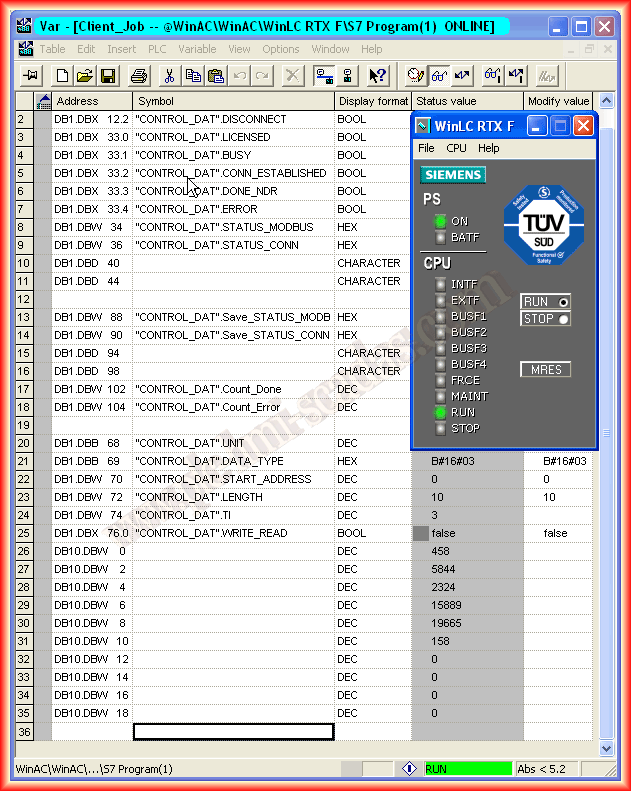Open the CPU menu in WinLC
Screen dimensions: 631x791
pos(456,148)
